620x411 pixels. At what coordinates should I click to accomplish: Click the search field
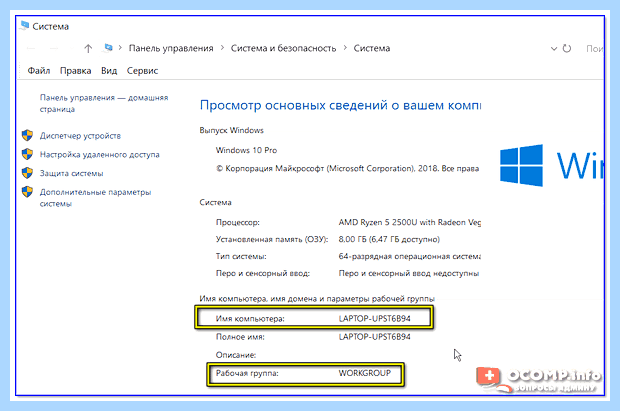tap(594, 48)
